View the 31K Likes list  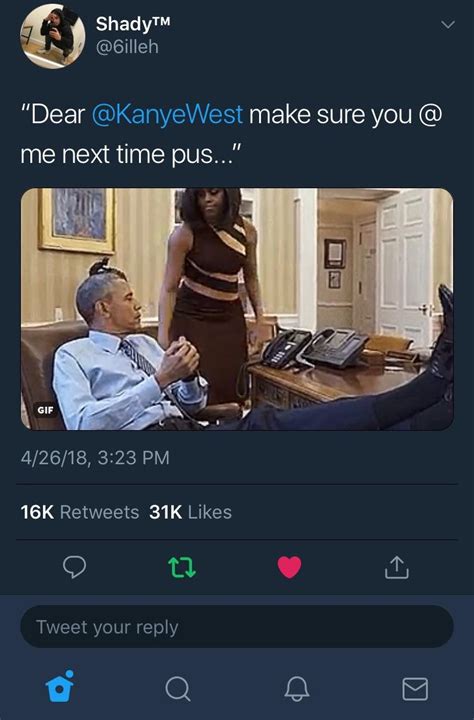(x=190, y=512)
